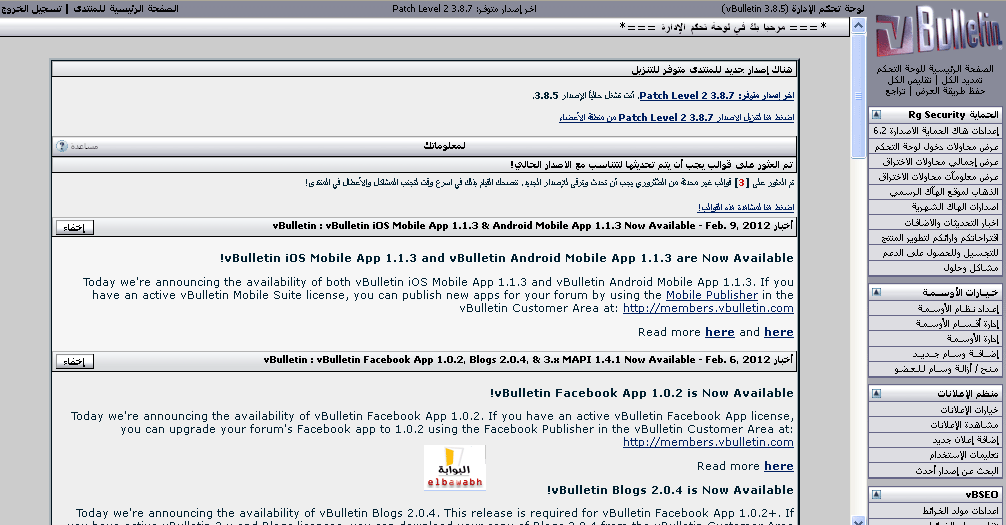Click first 'here' link in mobile app news
This screenshot has width=1006, height=525.
tap(720, 332)
